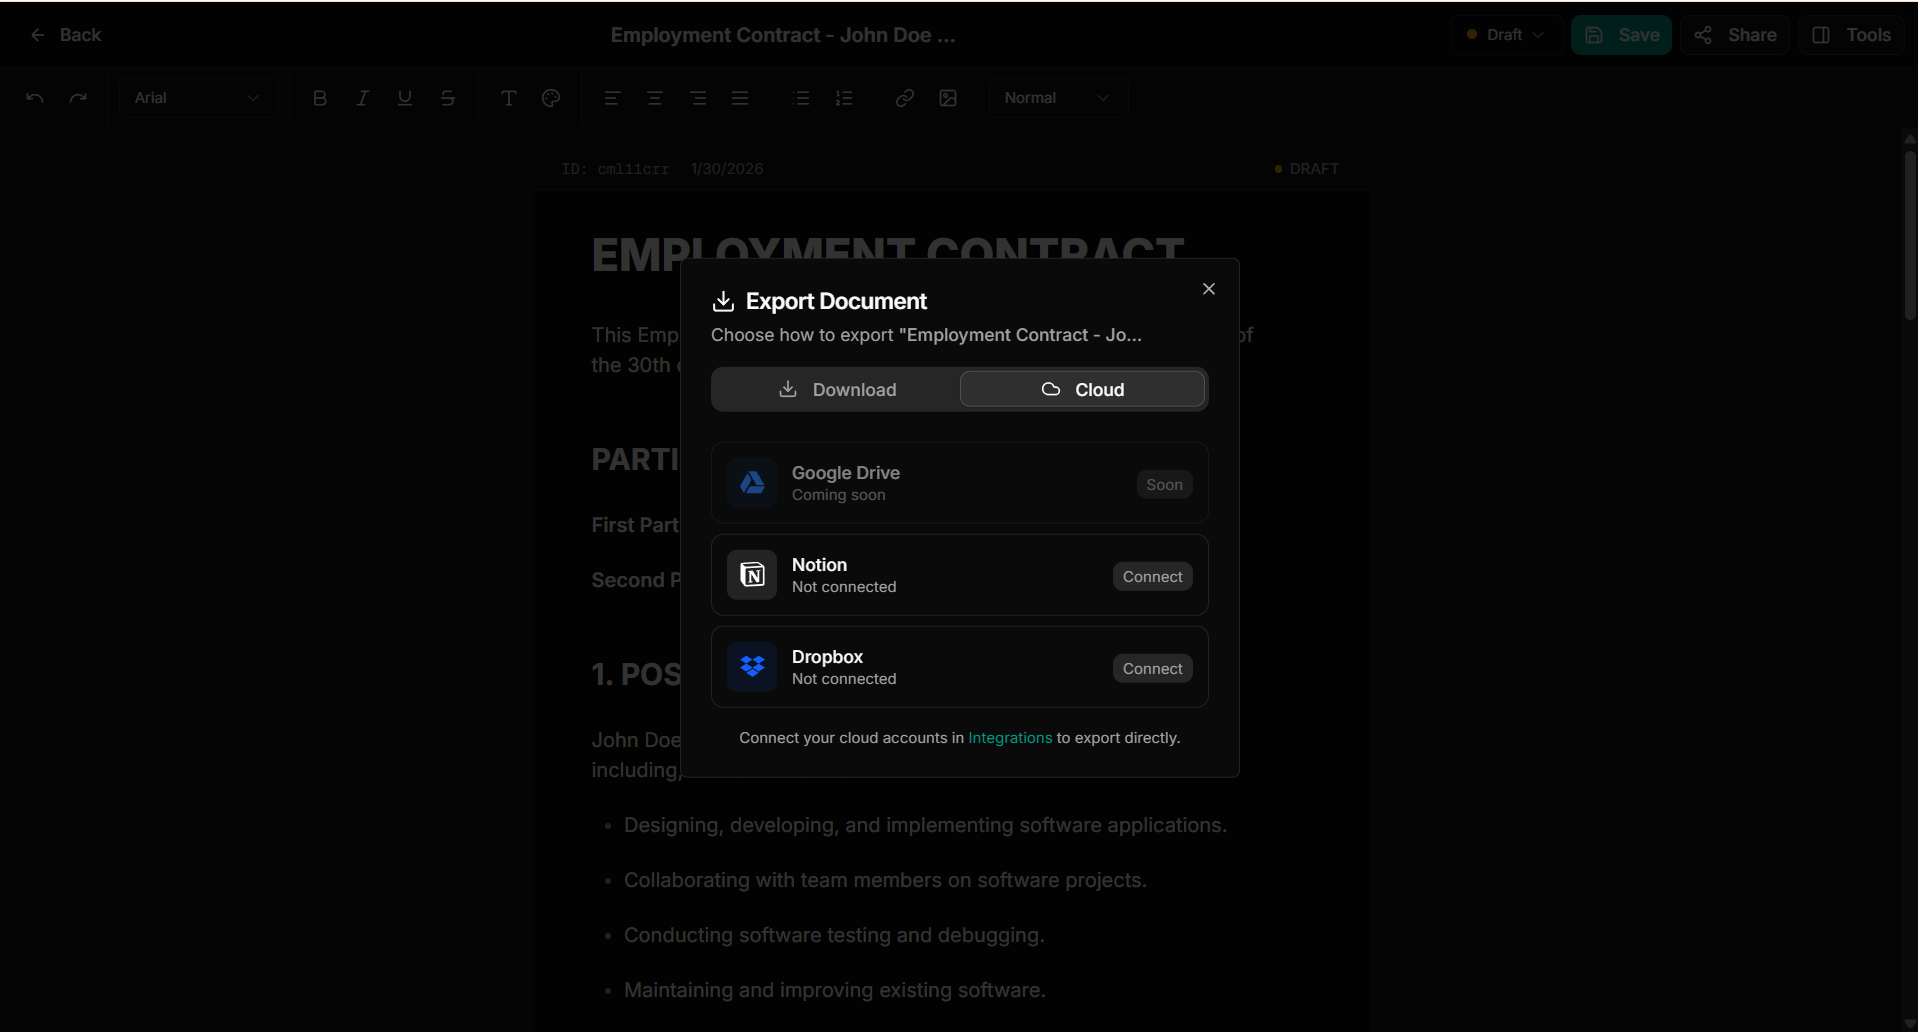The width and height of the screenshot is (1918, 1032).
Task: Align text right
Action: click(x=698, y=98)
